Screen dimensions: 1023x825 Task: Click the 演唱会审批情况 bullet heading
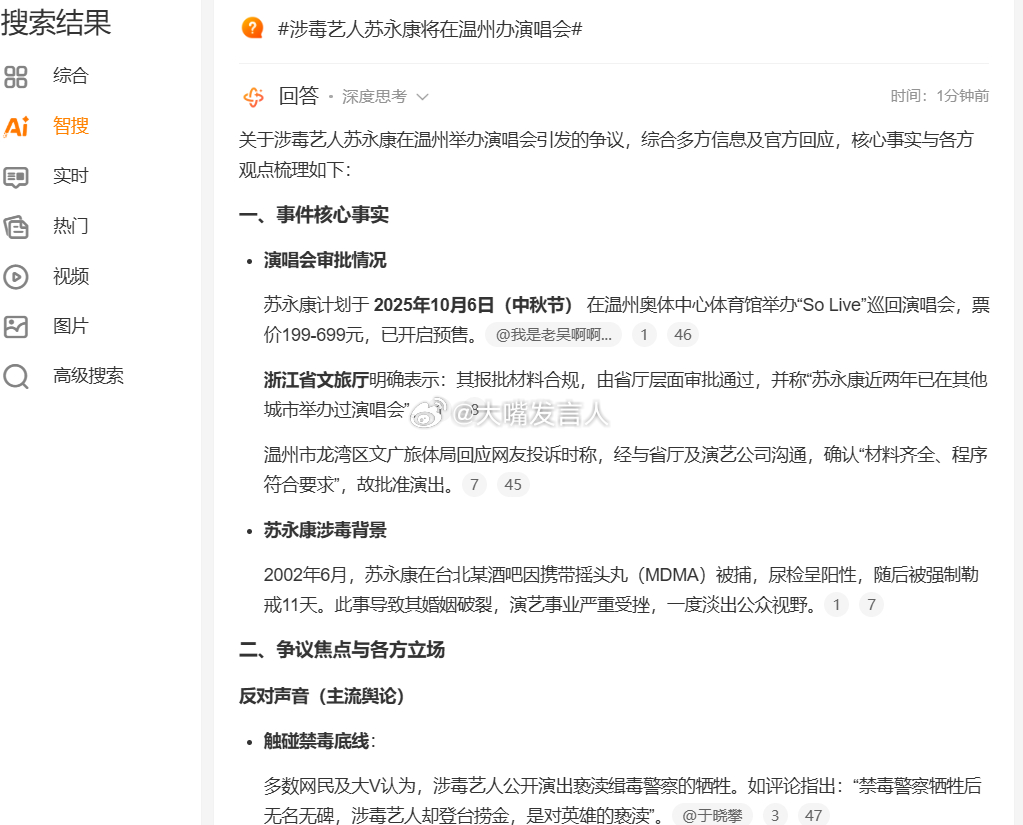[x=325, y=260]
